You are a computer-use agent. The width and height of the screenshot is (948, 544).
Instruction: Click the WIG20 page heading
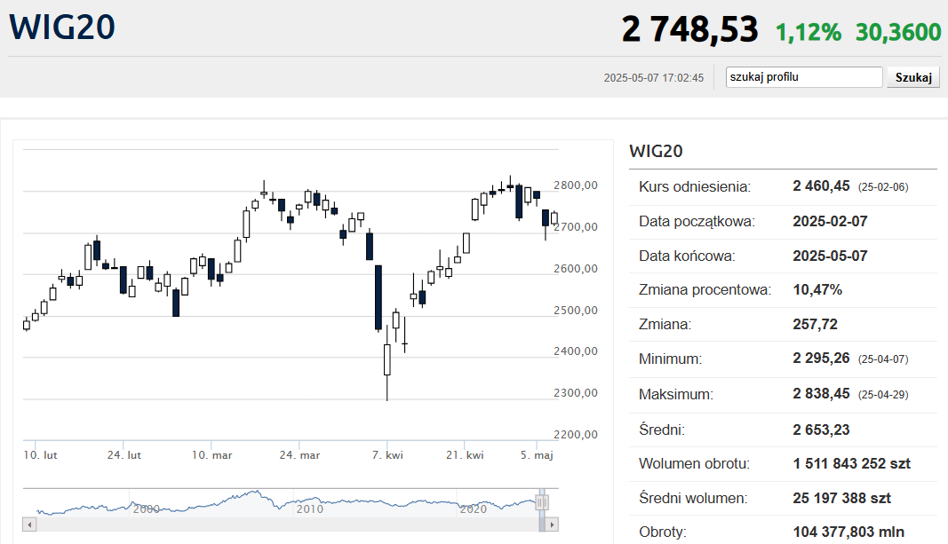pyautogui.click(x=62, y=27)
